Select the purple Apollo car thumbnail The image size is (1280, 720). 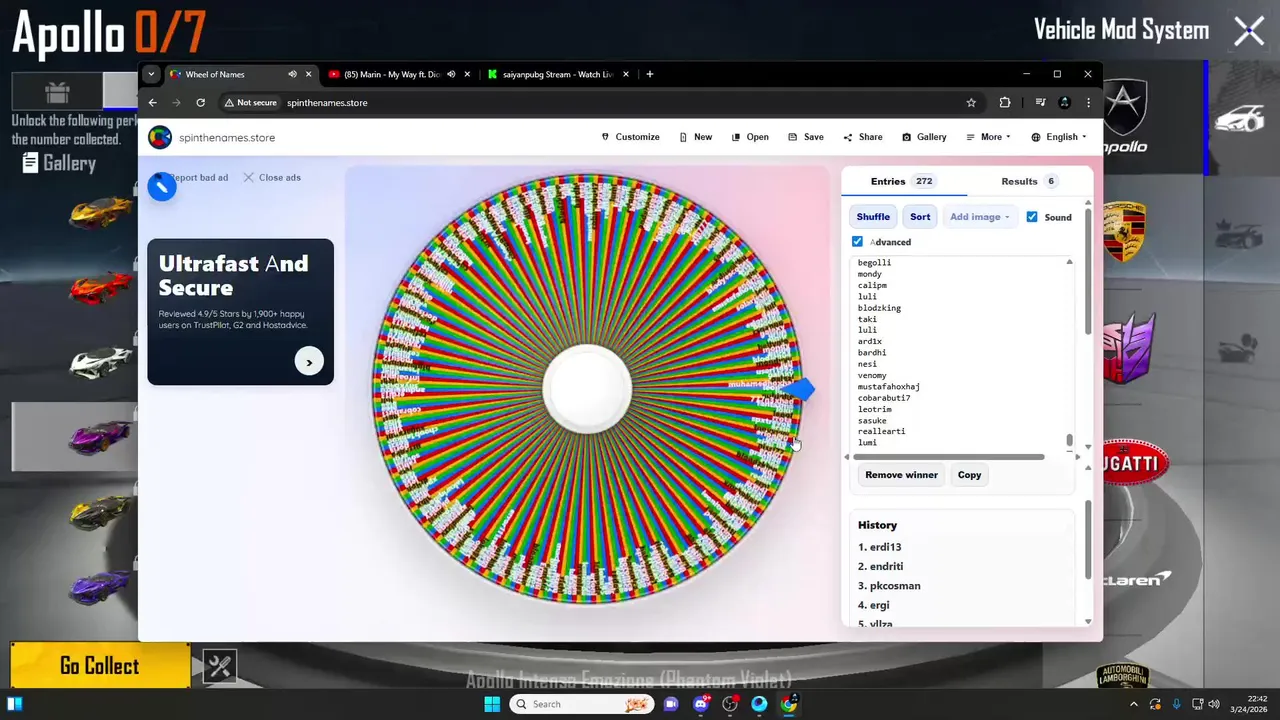point(99,437)
